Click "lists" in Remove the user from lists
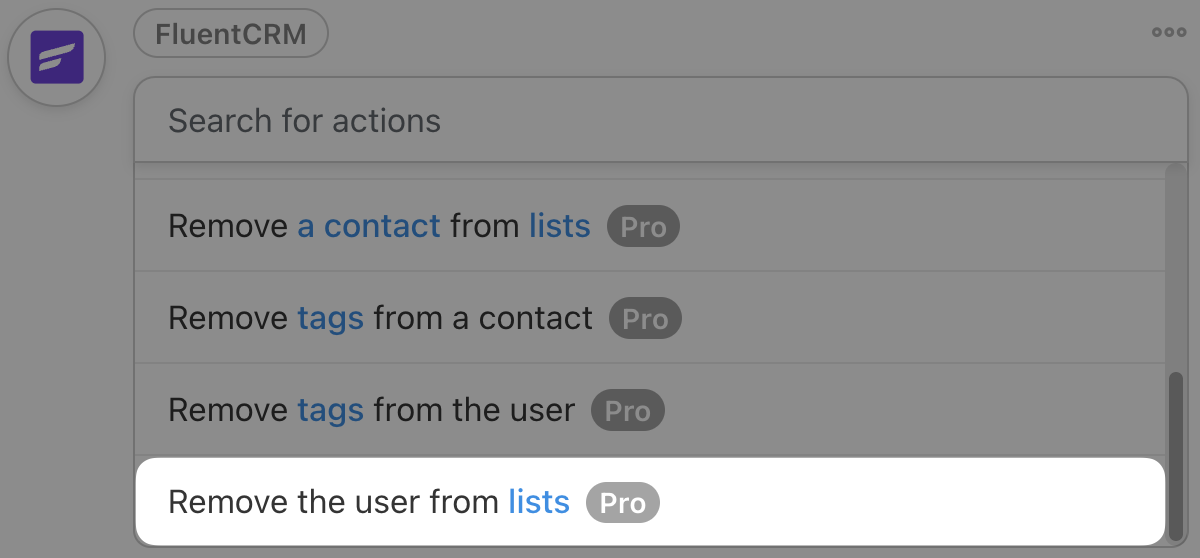1200x558 pixels. coord(539,502)
